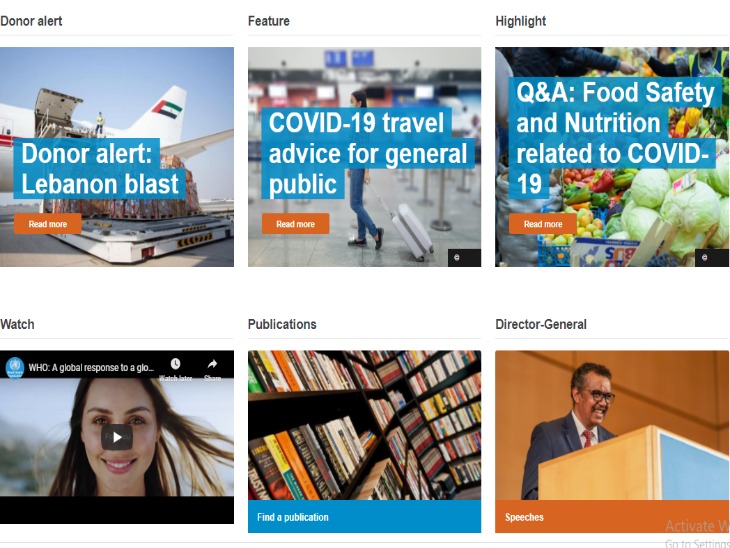Open Read more for Lebanon blast alert
Screen dimensions: 730x548
47,224
